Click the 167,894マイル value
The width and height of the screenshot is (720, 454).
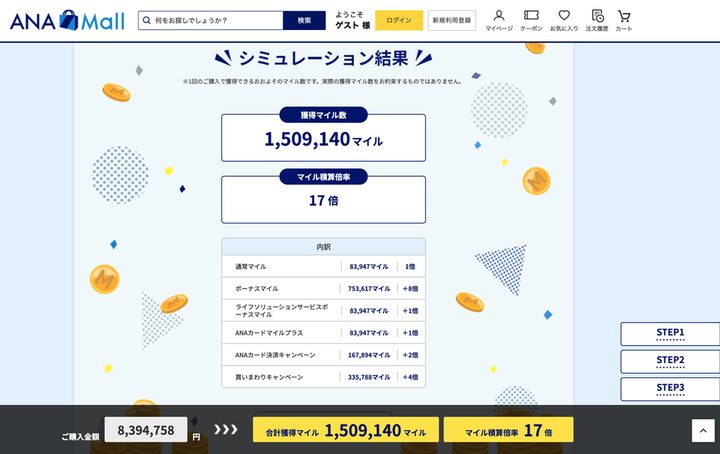369,355
